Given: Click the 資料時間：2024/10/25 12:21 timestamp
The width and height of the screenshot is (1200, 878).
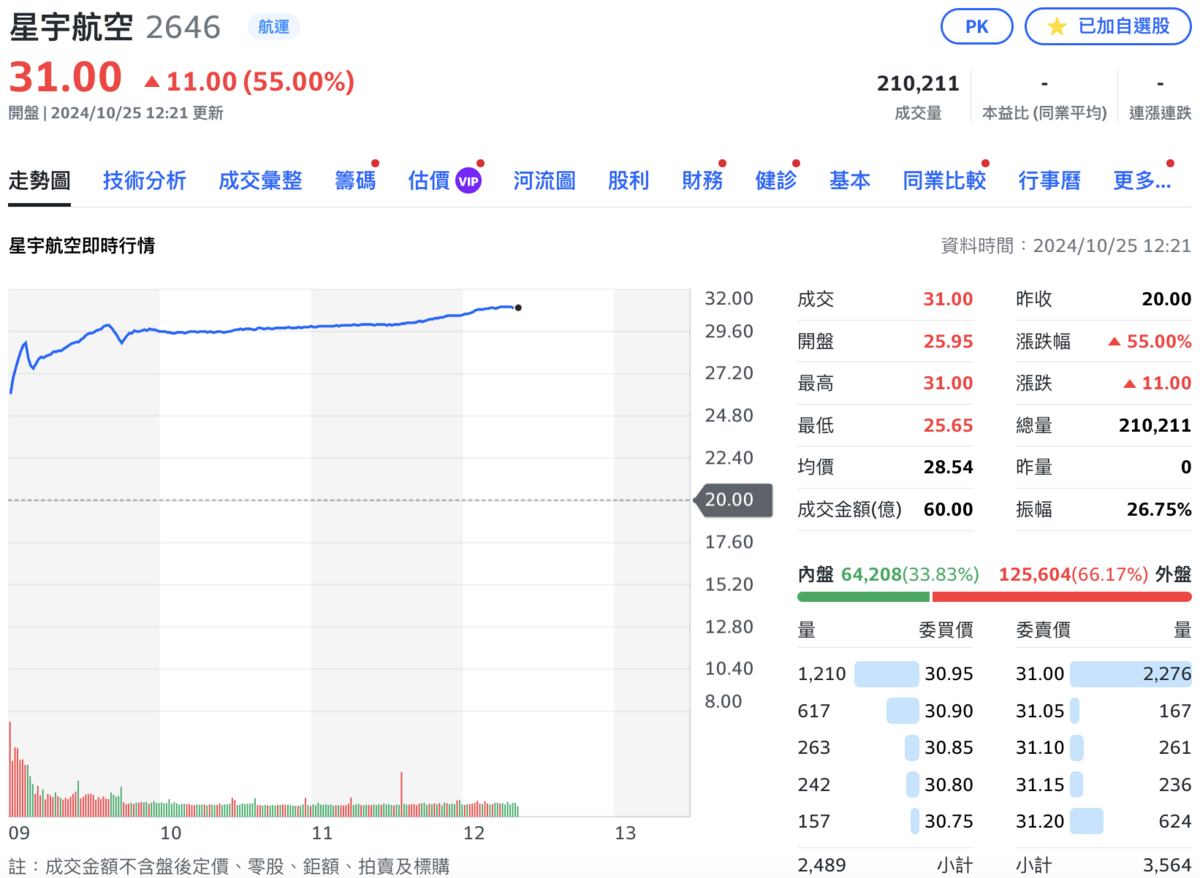Looking at the screenshot, I should (1066, 245).
